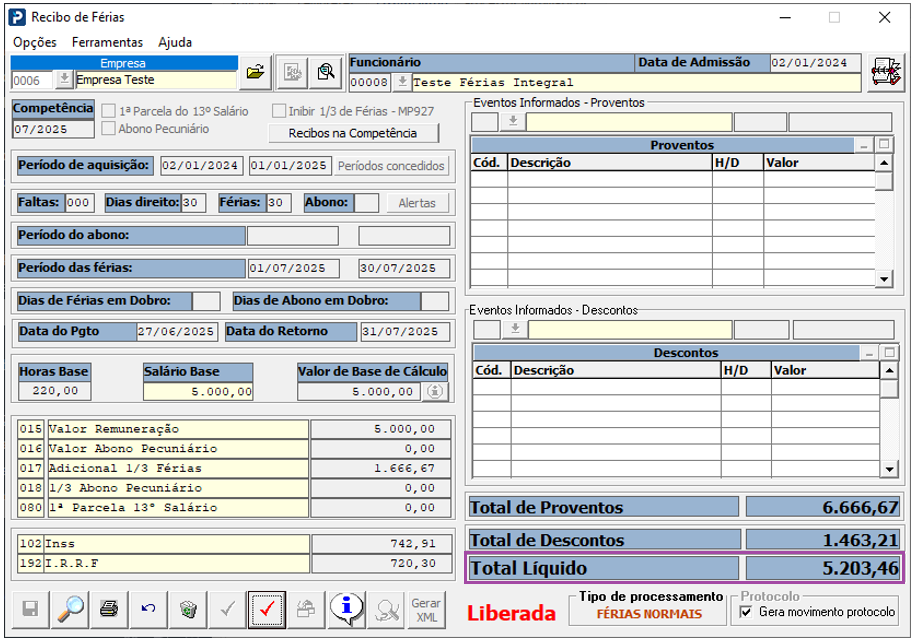Toggle the Gera movimento protocolo checkbox
Image resolution: width=915 pixels, height=643 pixels.
tap(745, 611)
